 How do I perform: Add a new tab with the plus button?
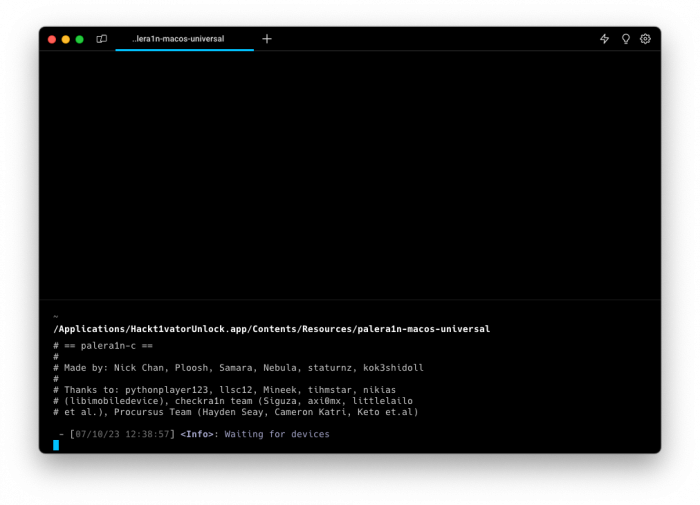coord(267,39)
